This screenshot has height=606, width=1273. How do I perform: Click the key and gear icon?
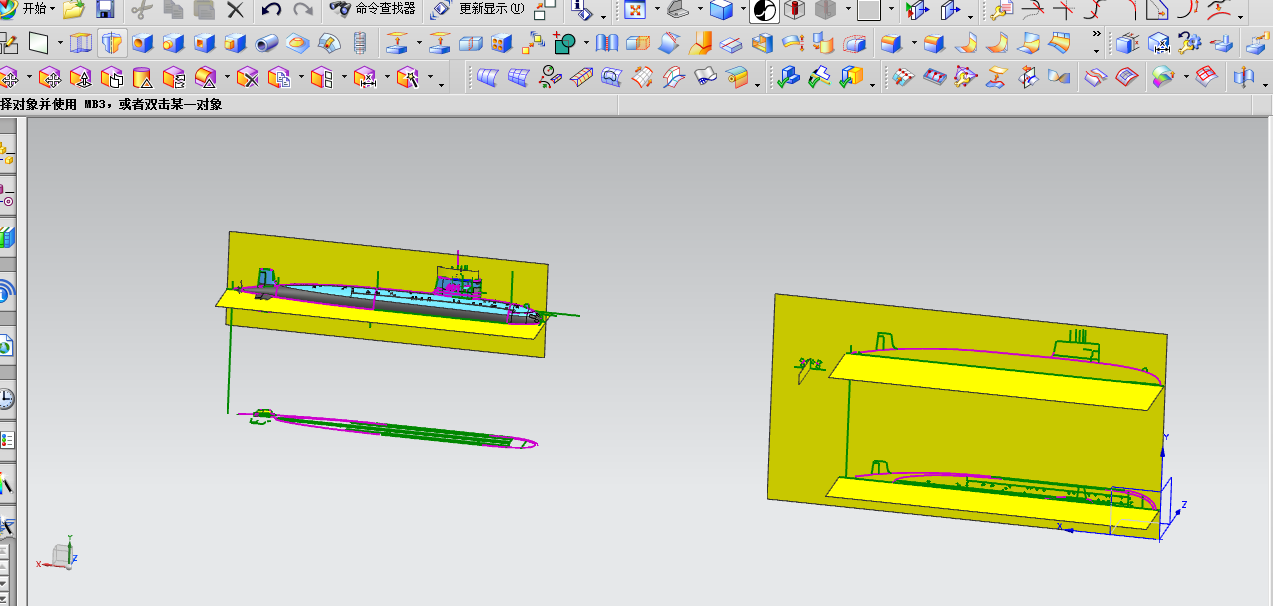coord(1189,44)
